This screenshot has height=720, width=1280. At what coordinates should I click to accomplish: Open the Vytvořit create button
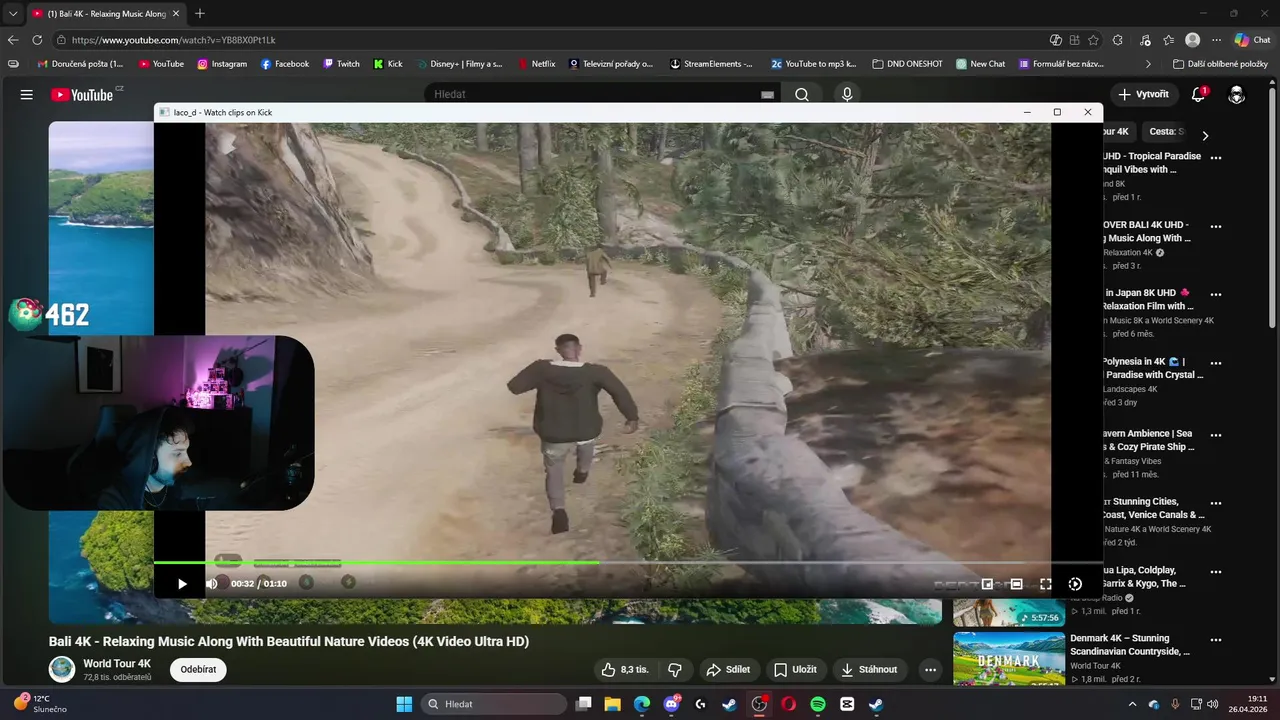[x=1143, y=94]
